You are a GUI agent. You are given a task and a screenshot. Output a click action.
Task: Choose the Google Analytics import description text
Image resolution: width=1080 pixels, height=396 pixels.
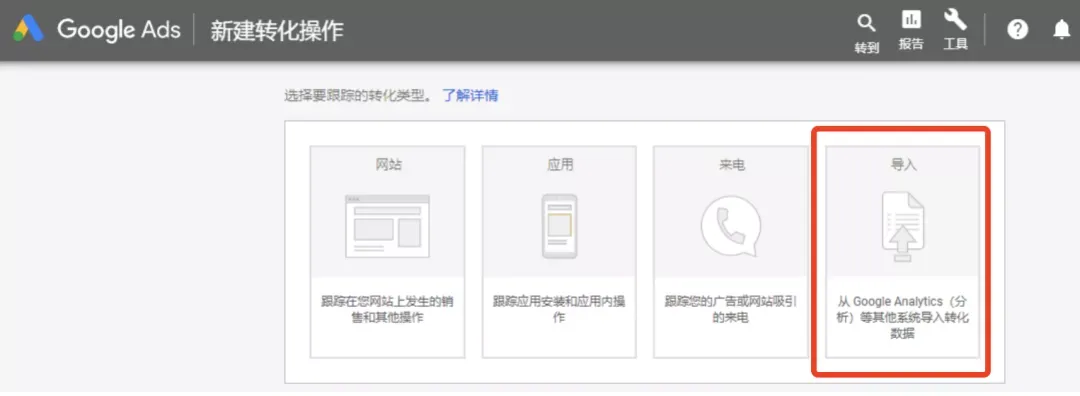click(x=903, y=318)
